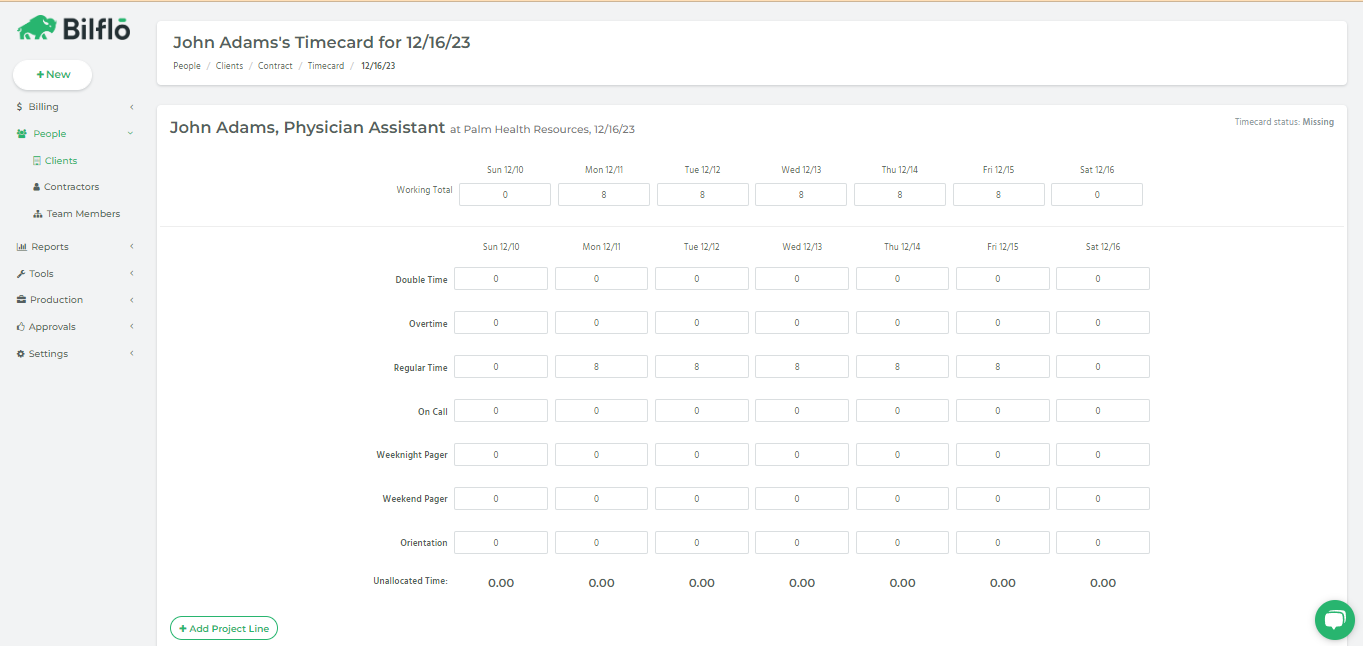1363x646 pixels.
Task: Open the Team Members sidebar item
Action: (x=83, y=214)
